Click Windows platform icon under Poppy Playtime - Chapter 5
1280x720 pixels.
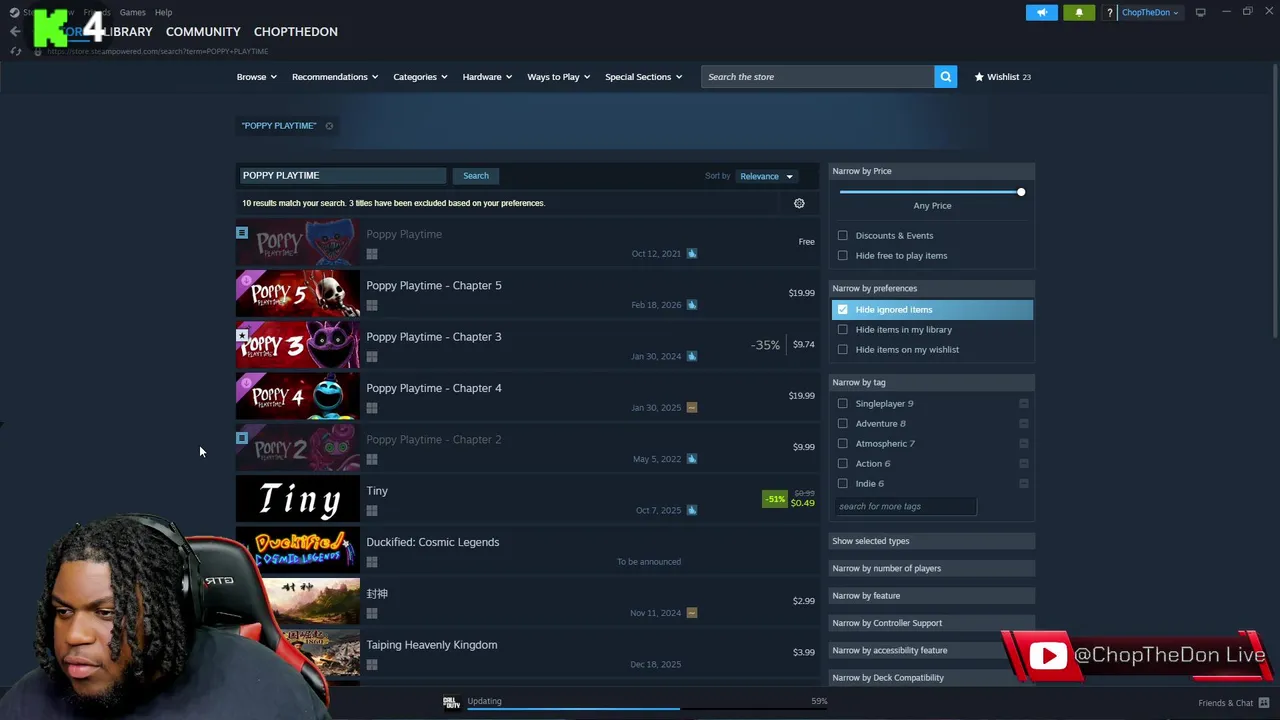[x=372, y=306]
